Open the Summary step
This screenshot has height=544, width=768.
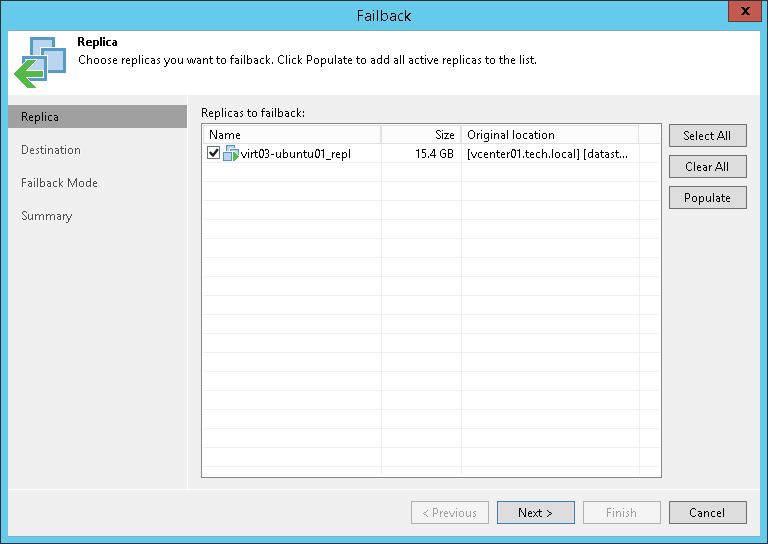47,216
